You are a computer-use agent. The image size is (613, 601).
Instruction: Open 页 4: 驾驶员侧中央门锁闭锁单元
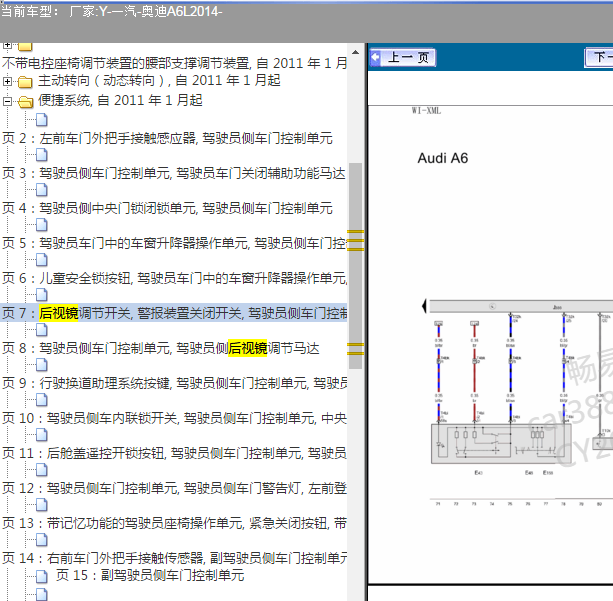pos(167,208)
